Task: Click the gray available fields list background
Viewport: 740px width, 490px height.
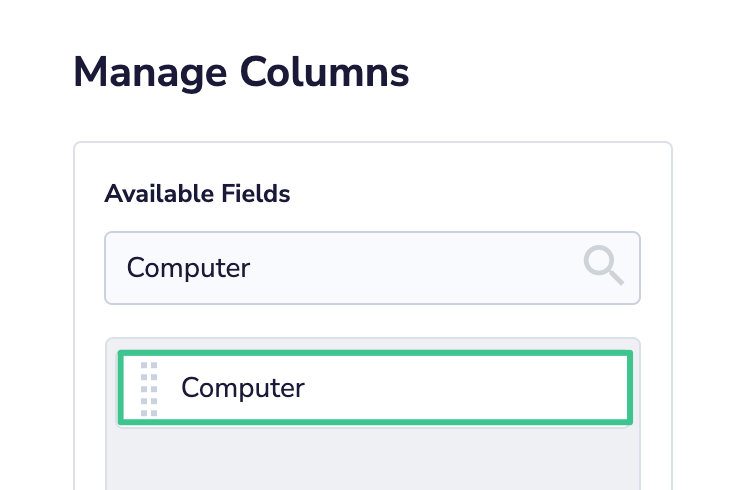Action: 373,458
